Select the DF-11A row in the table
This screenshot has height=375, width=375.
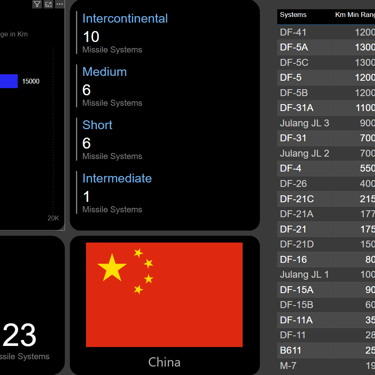tap(326, 320)
